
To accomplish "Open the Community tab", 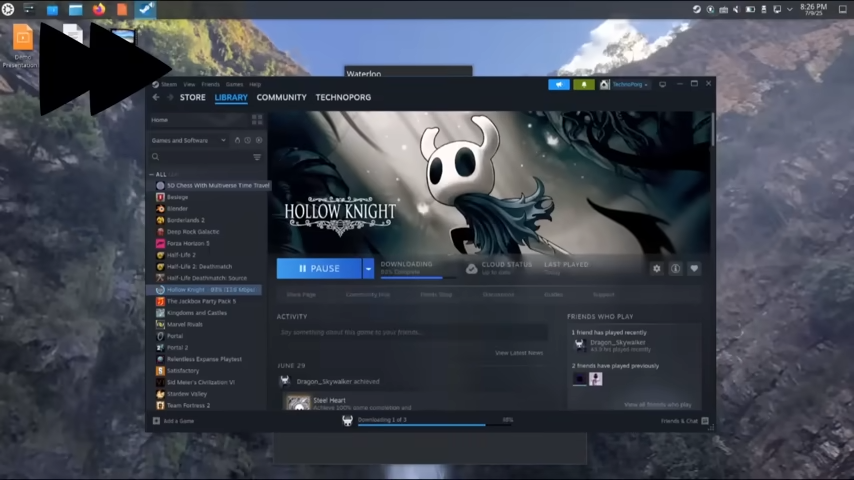I will (282, 98).
